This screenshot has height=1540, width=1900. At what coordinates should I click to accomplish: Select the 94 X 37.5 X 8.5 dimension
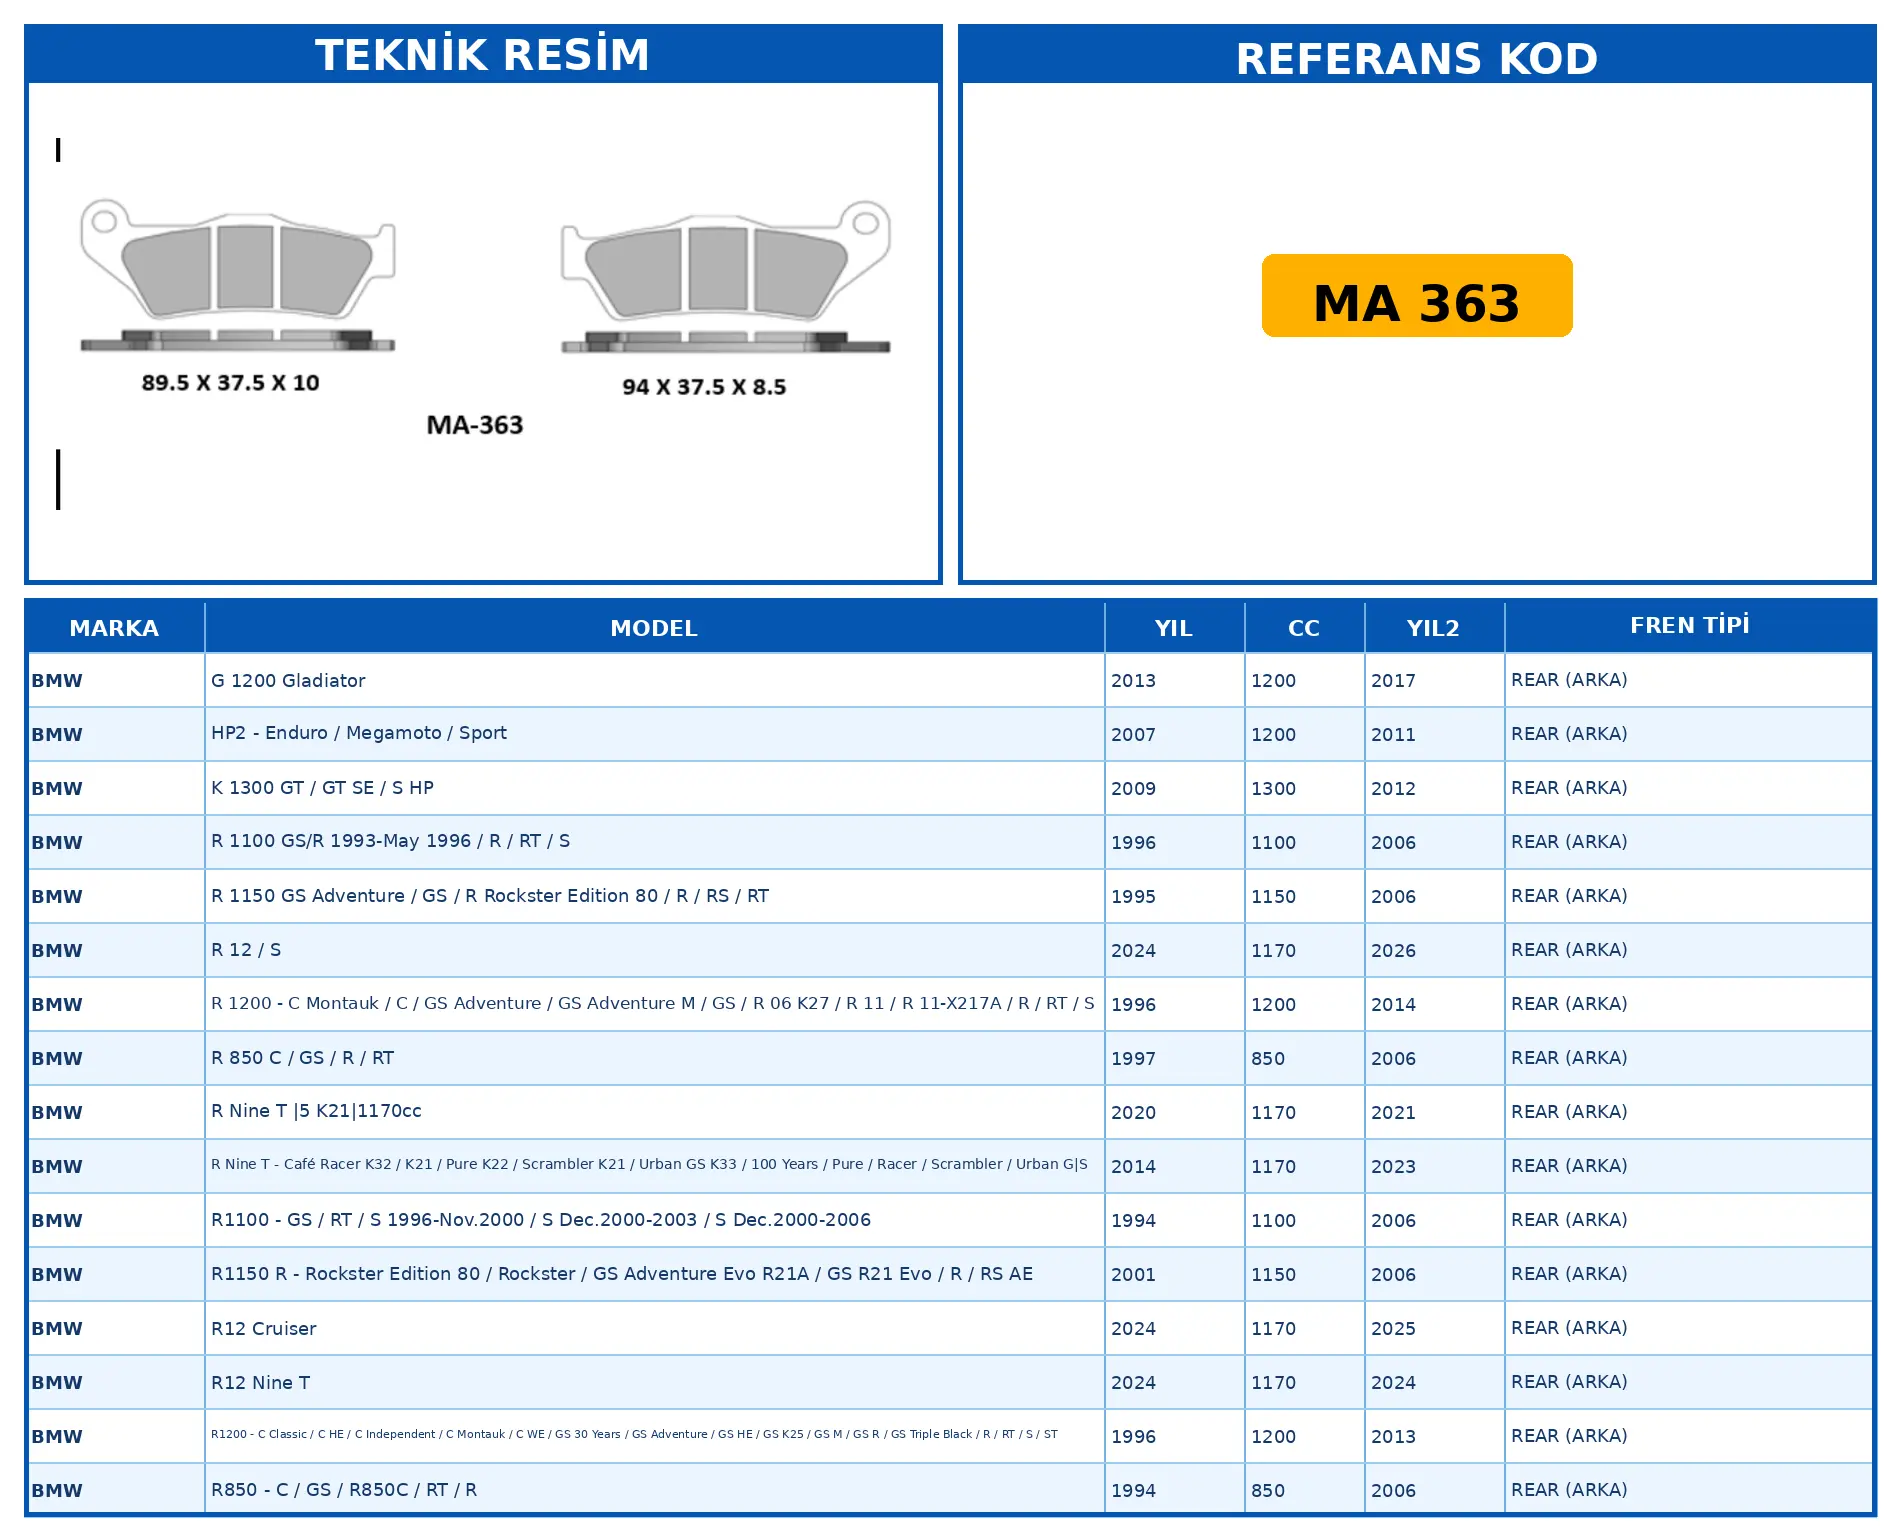(704, 387)
